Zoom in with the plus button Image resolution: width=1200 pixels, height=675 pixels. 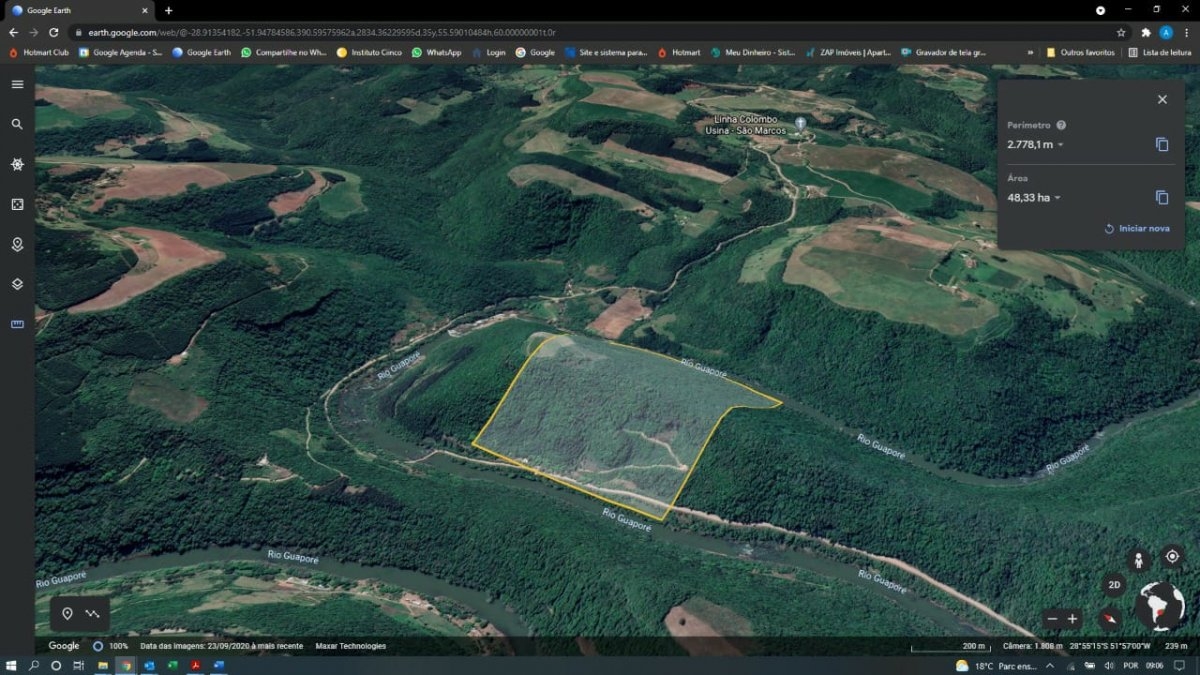[x=1072, y=619]
